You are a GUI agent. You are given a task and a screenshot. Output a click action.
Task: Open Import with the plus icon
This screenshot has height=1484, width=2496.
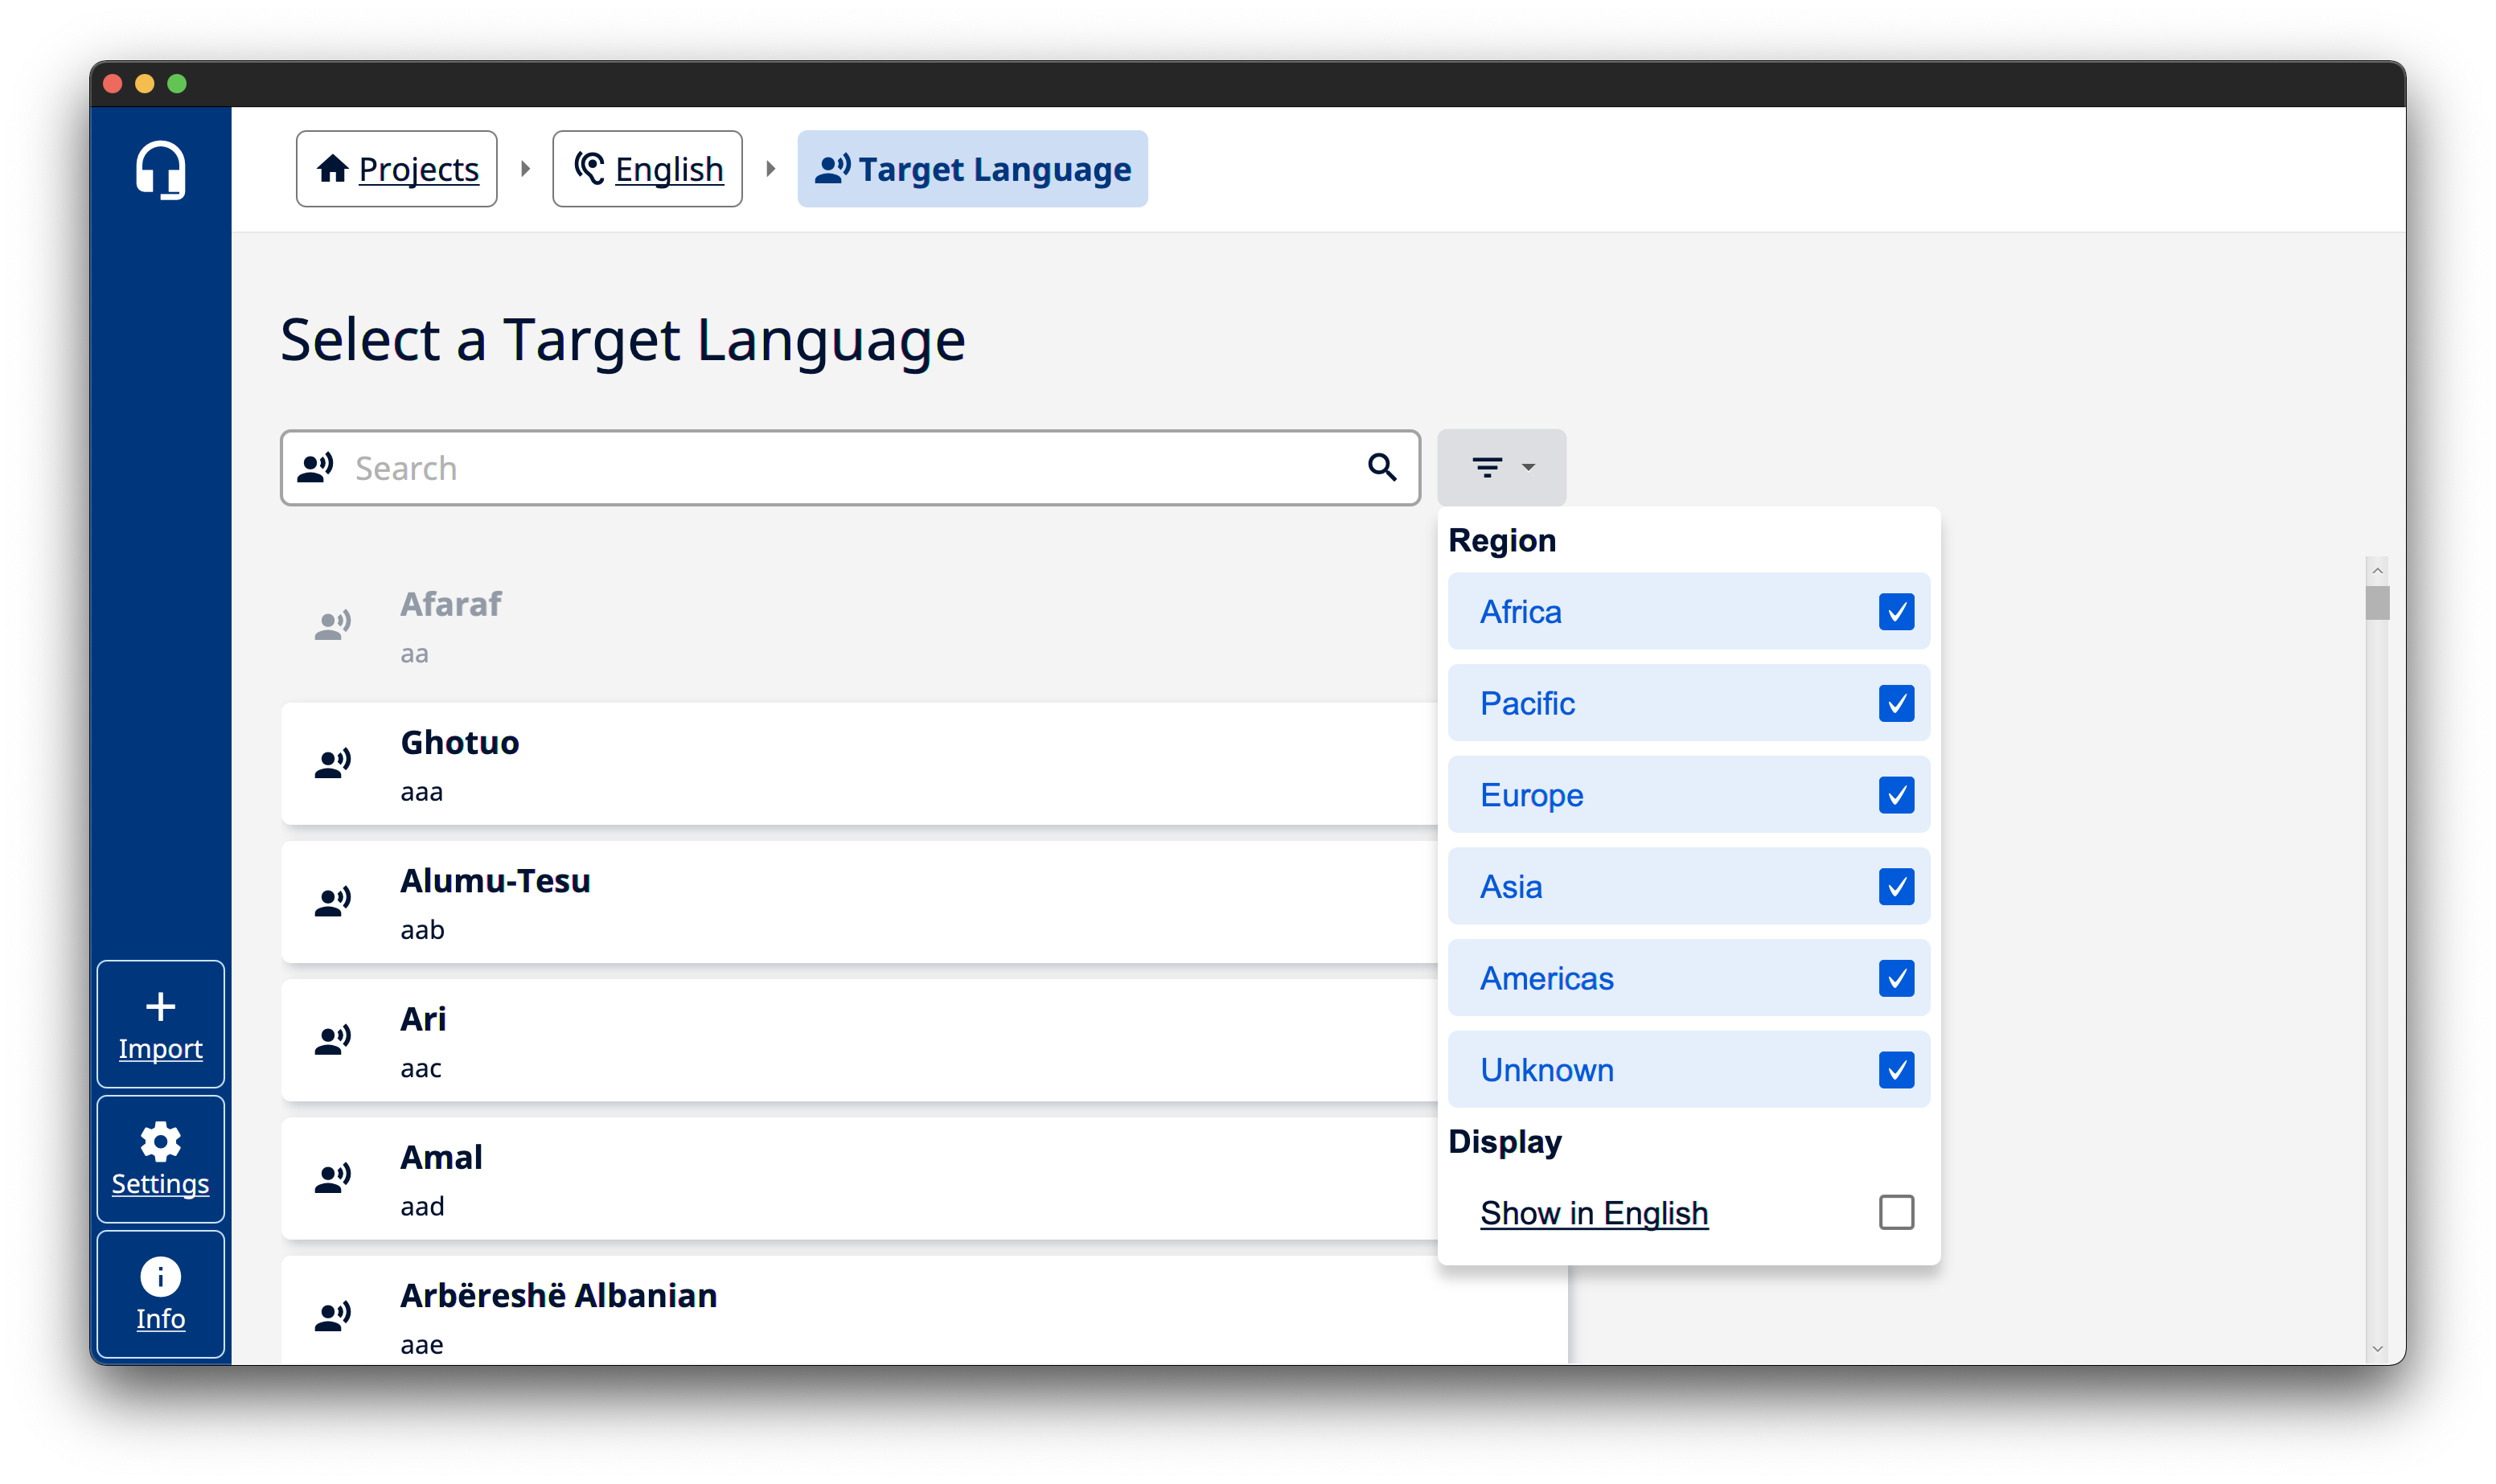(160, 1007)
